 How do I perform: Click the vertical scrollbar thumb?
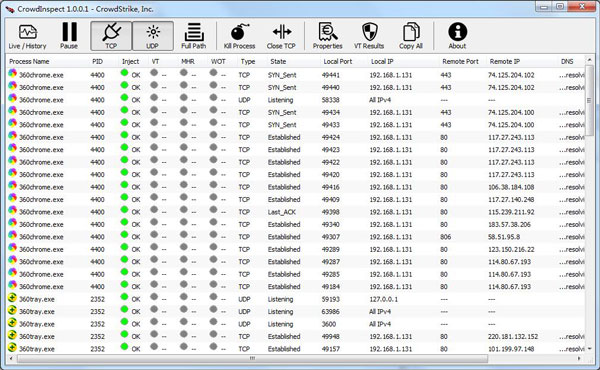pyautogui.click(x=589, y=100)
